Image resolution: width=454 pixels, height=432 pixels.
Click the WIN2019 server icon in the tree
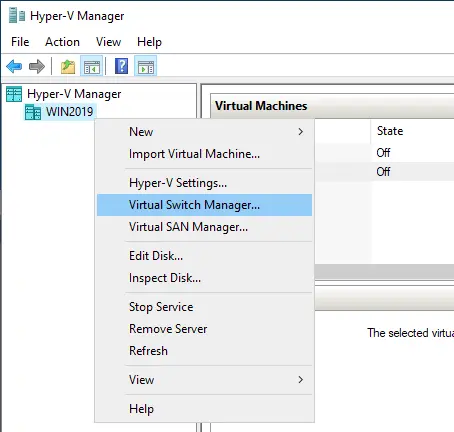tap(33, 112)
